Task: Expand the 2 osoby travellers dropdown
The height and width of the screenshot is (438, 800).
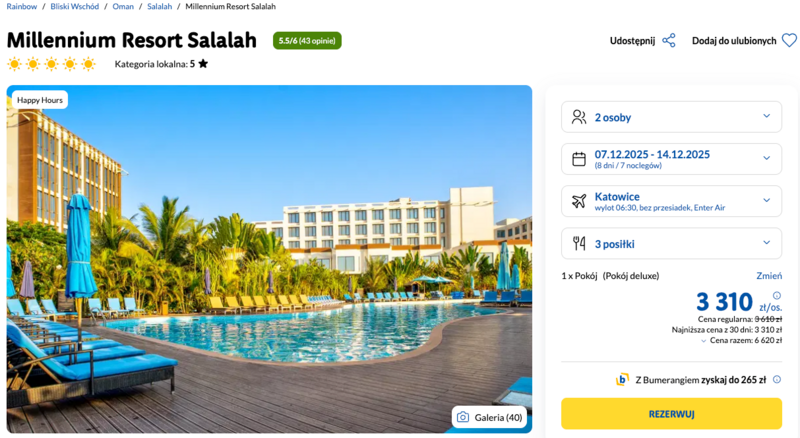Action: [x=767, y=117]
